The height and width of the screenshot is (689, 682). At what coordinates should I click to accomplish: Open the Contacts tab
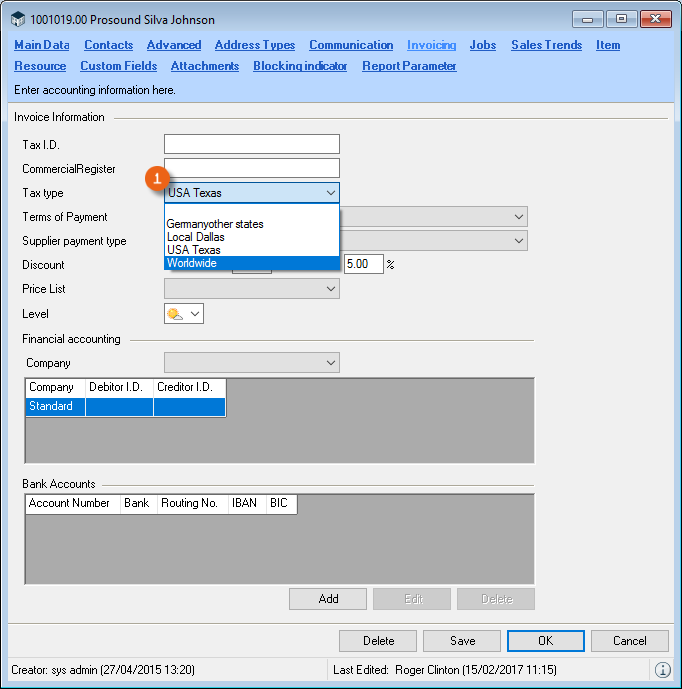tap(108, 45)
